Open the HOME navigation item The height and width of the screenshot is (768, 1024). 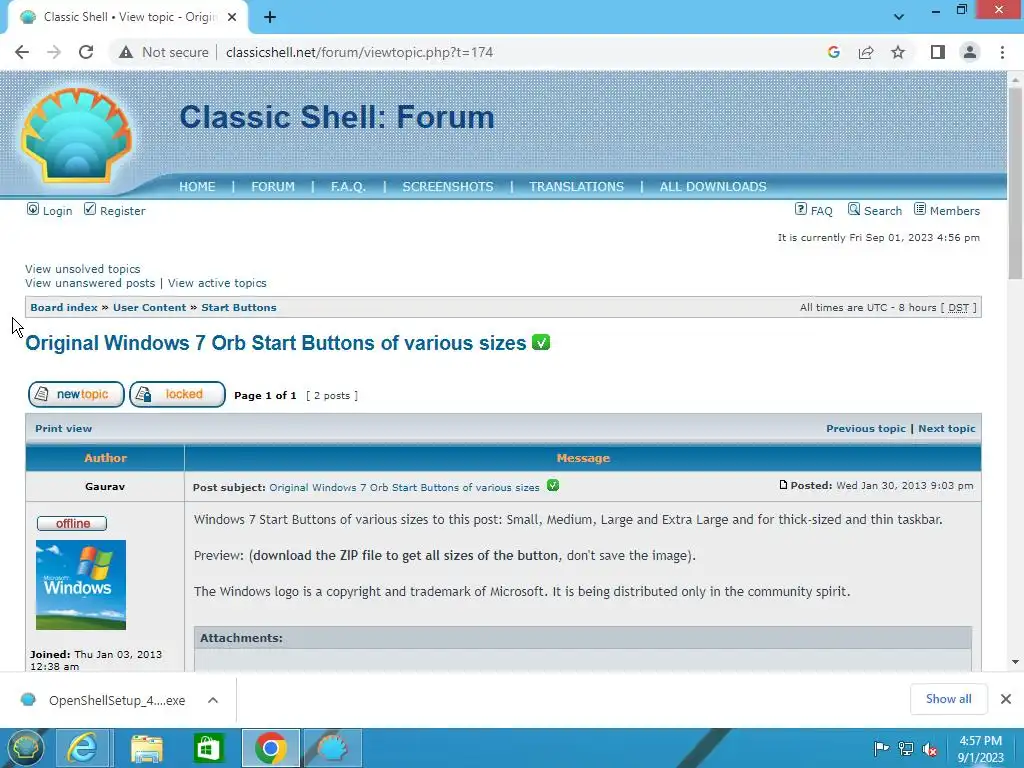(197, 187)
